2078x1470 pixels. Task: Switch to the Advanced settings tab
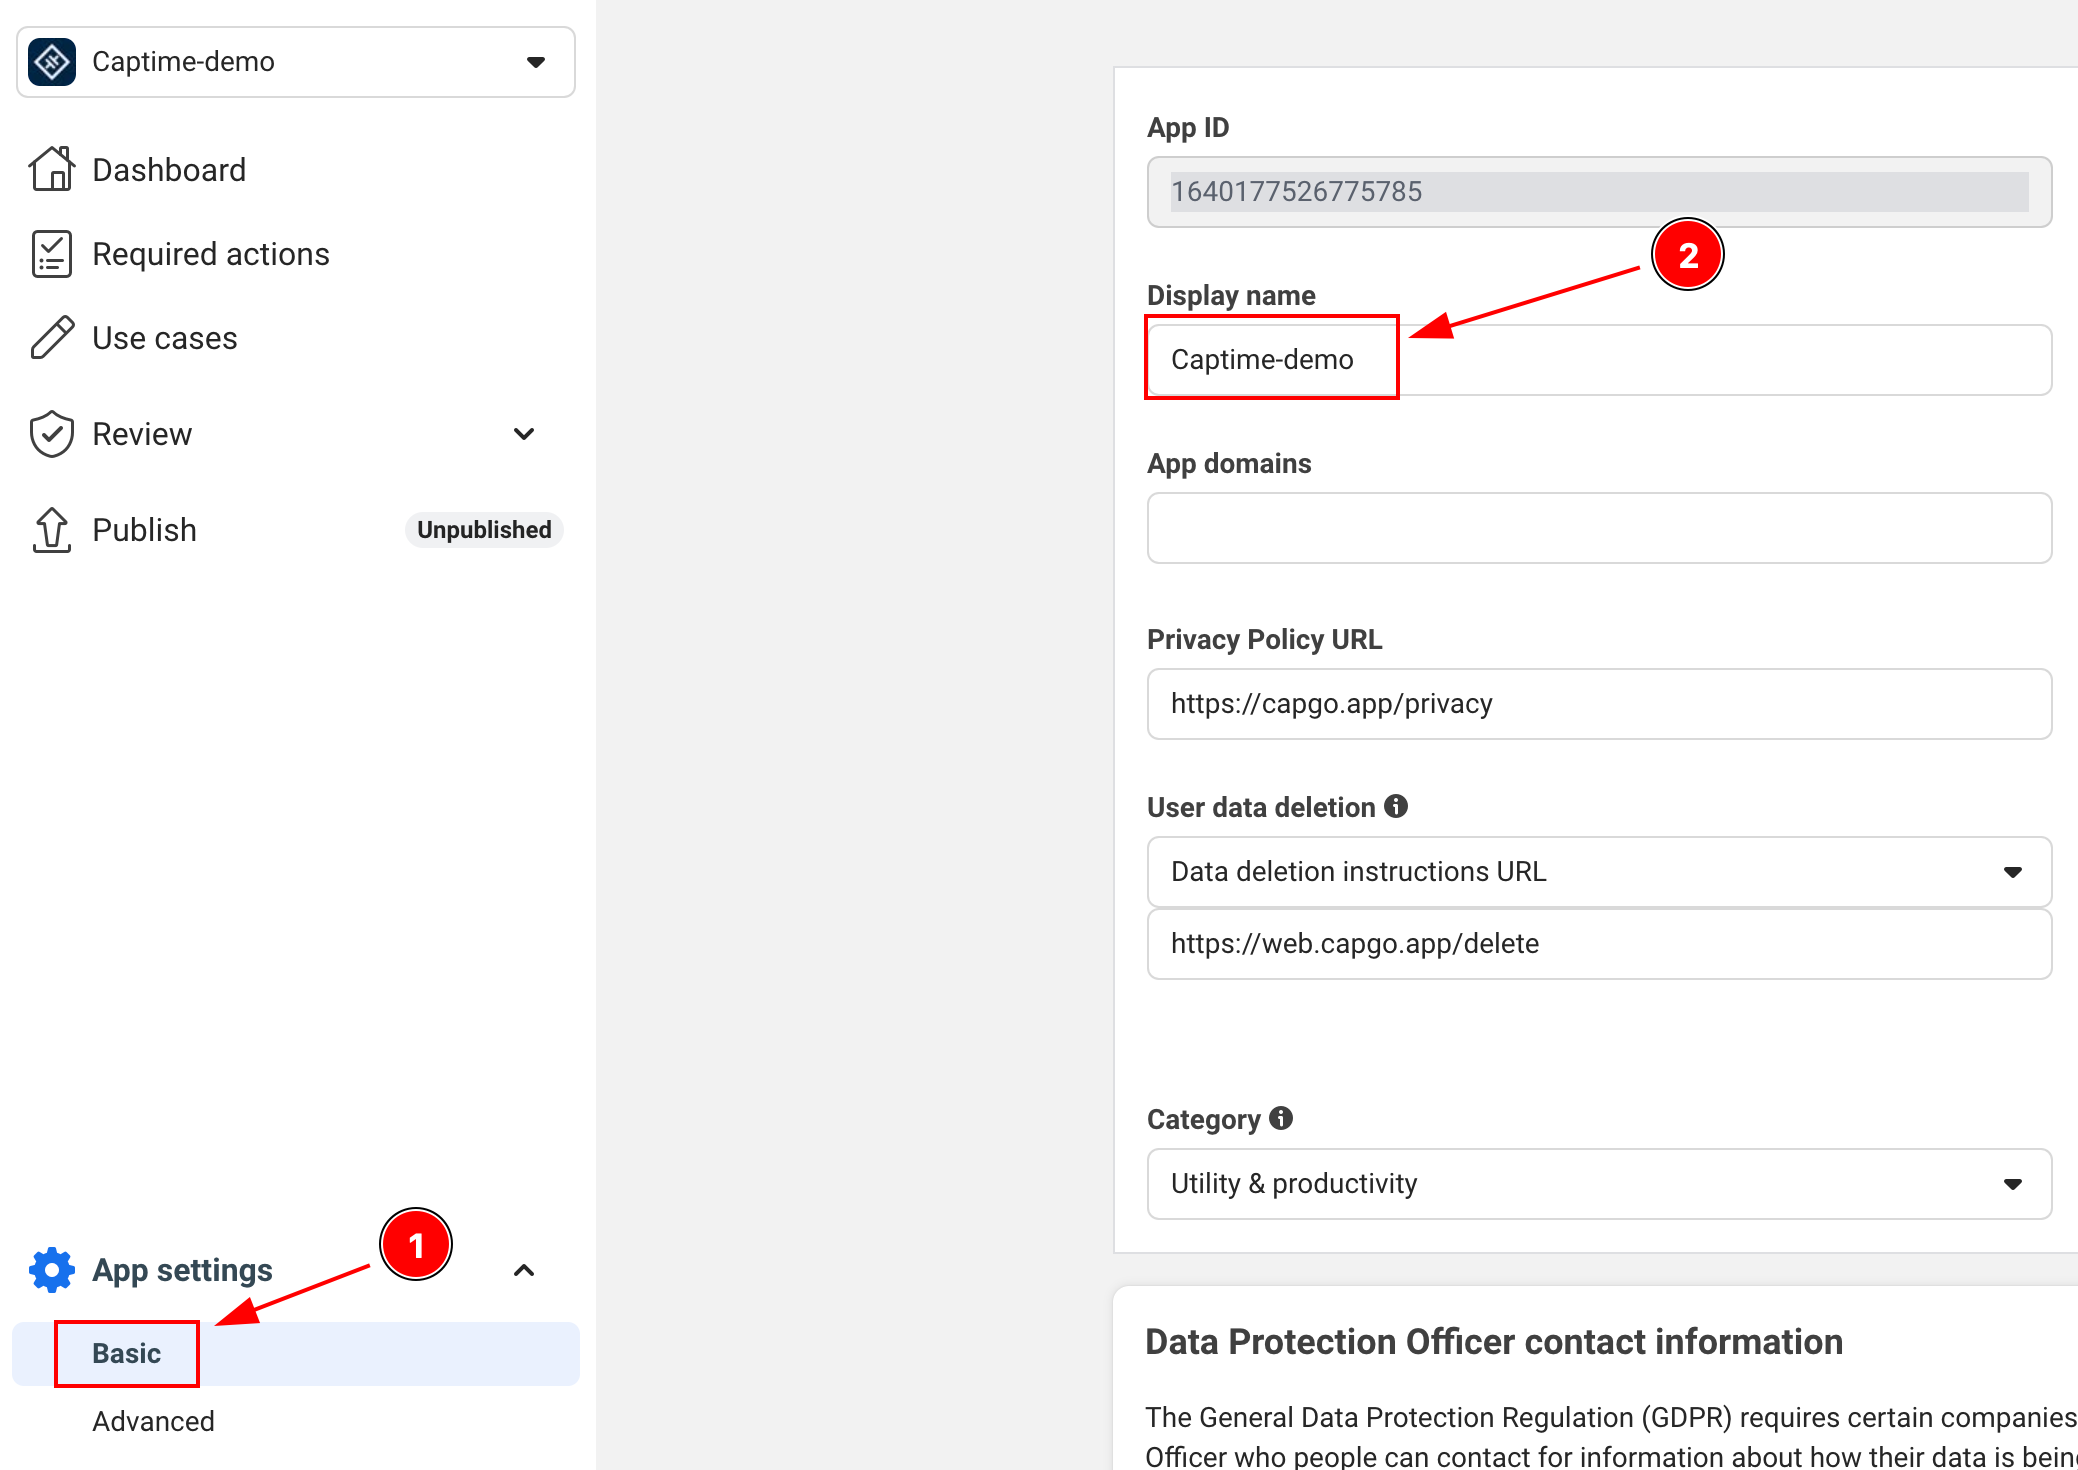coord(153,1420)
